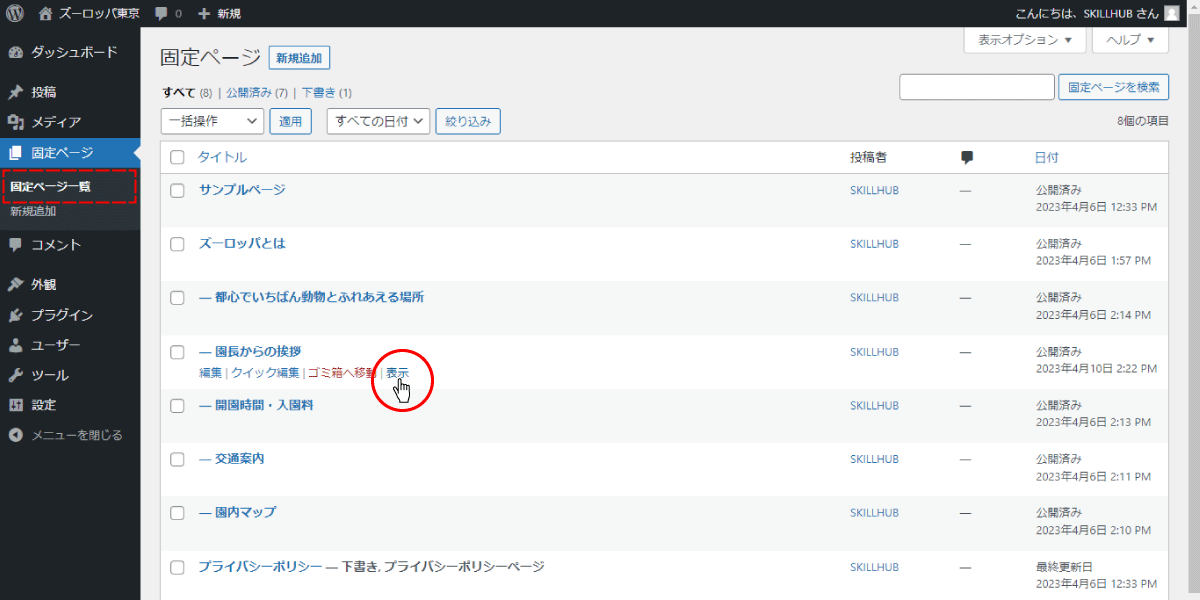Viewport: 1200px width, 600px height.
Task: Click ゴミ箱へ移動 under 園長からの挨拶
Action: [x=342, y=372]
